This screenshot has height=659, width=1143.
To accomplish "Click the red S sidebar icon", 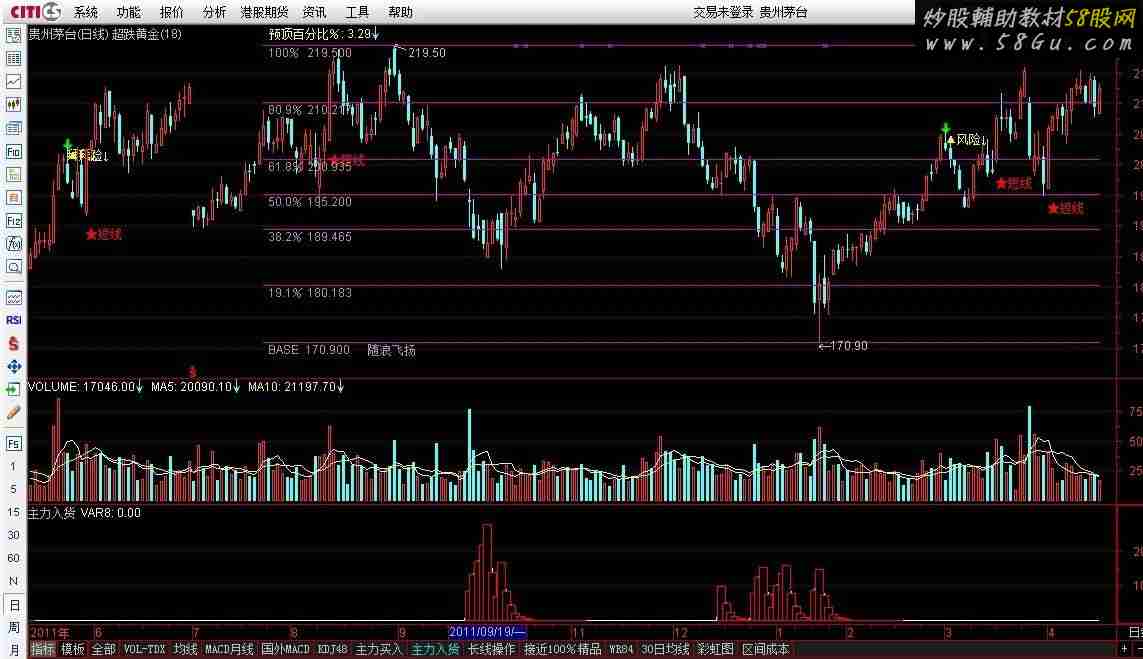I will [14, 343].
